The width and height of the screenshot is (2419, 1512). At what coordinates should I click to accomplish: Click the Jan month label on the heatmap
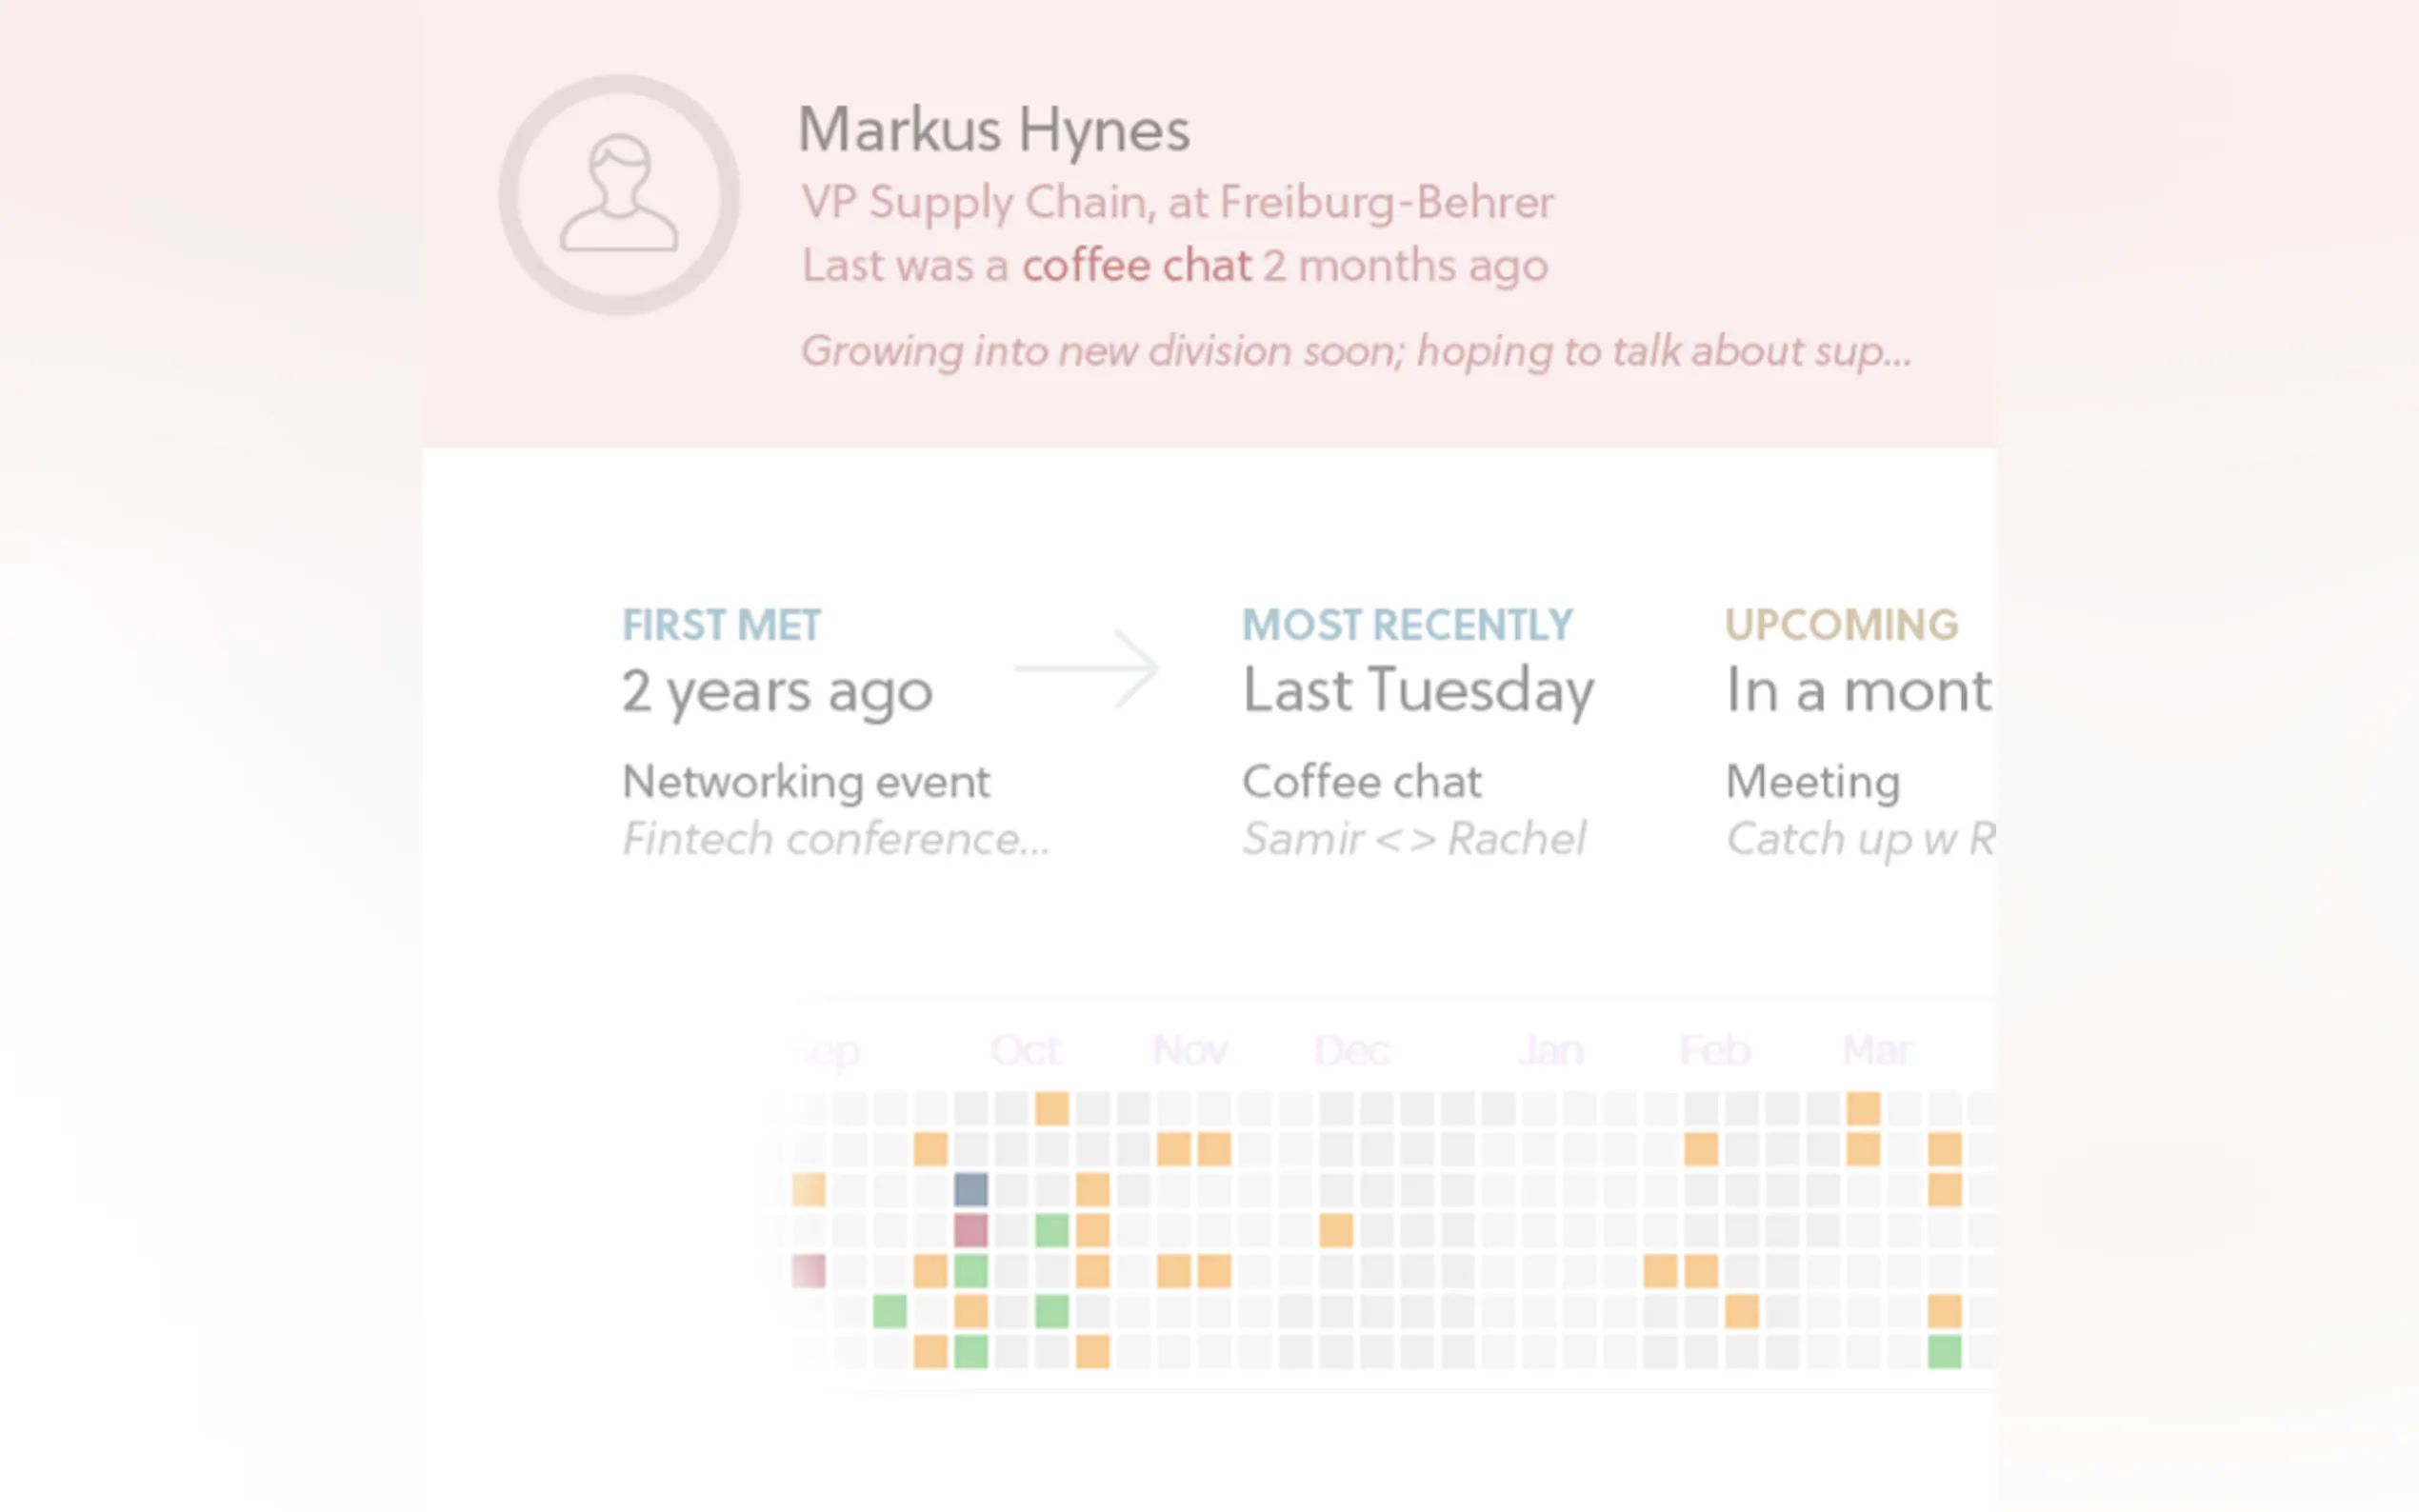pos(1551,1051)
